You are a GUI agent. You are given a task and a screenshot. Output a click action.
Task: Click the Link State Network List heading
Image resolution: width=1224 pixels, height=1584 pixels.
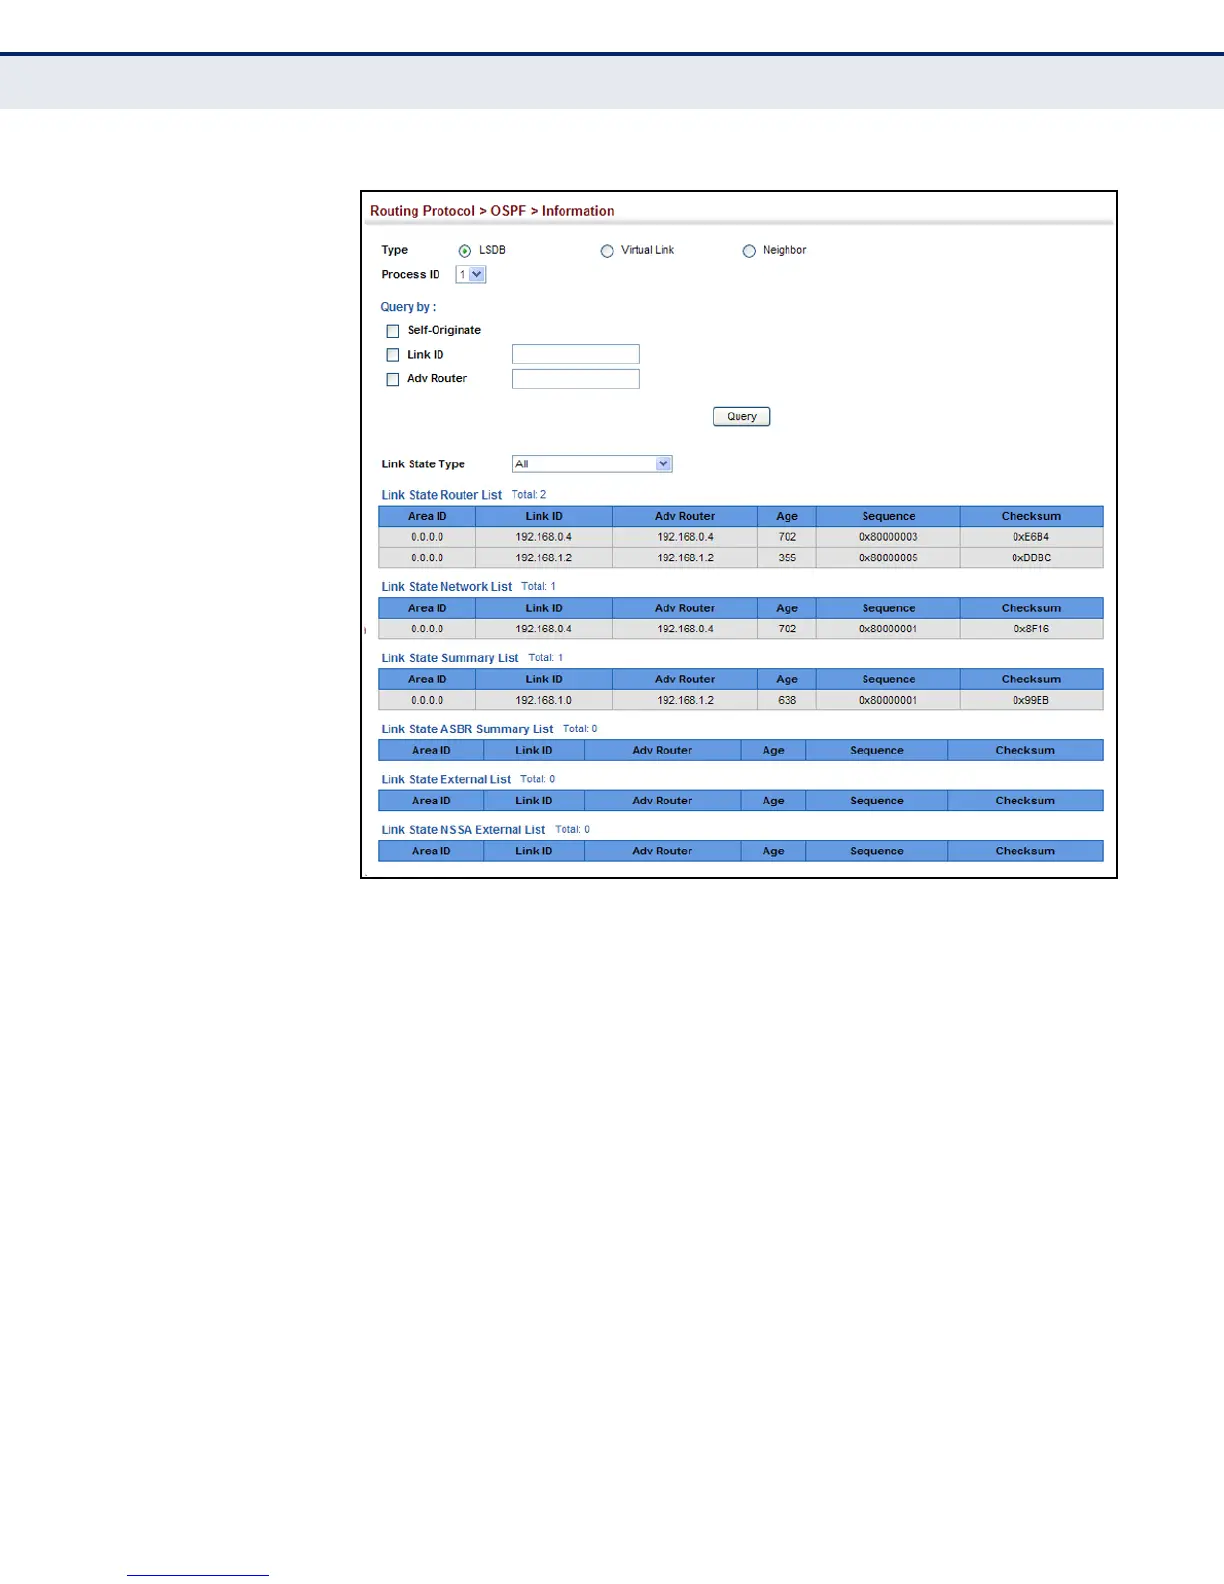(447, 587)
